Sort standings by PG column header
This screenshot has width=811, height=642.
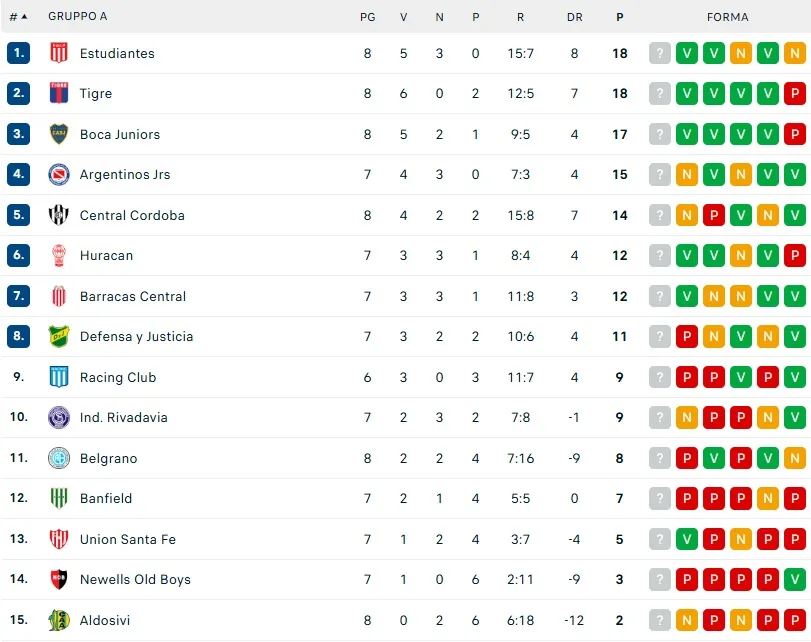(x=367, y=17)
